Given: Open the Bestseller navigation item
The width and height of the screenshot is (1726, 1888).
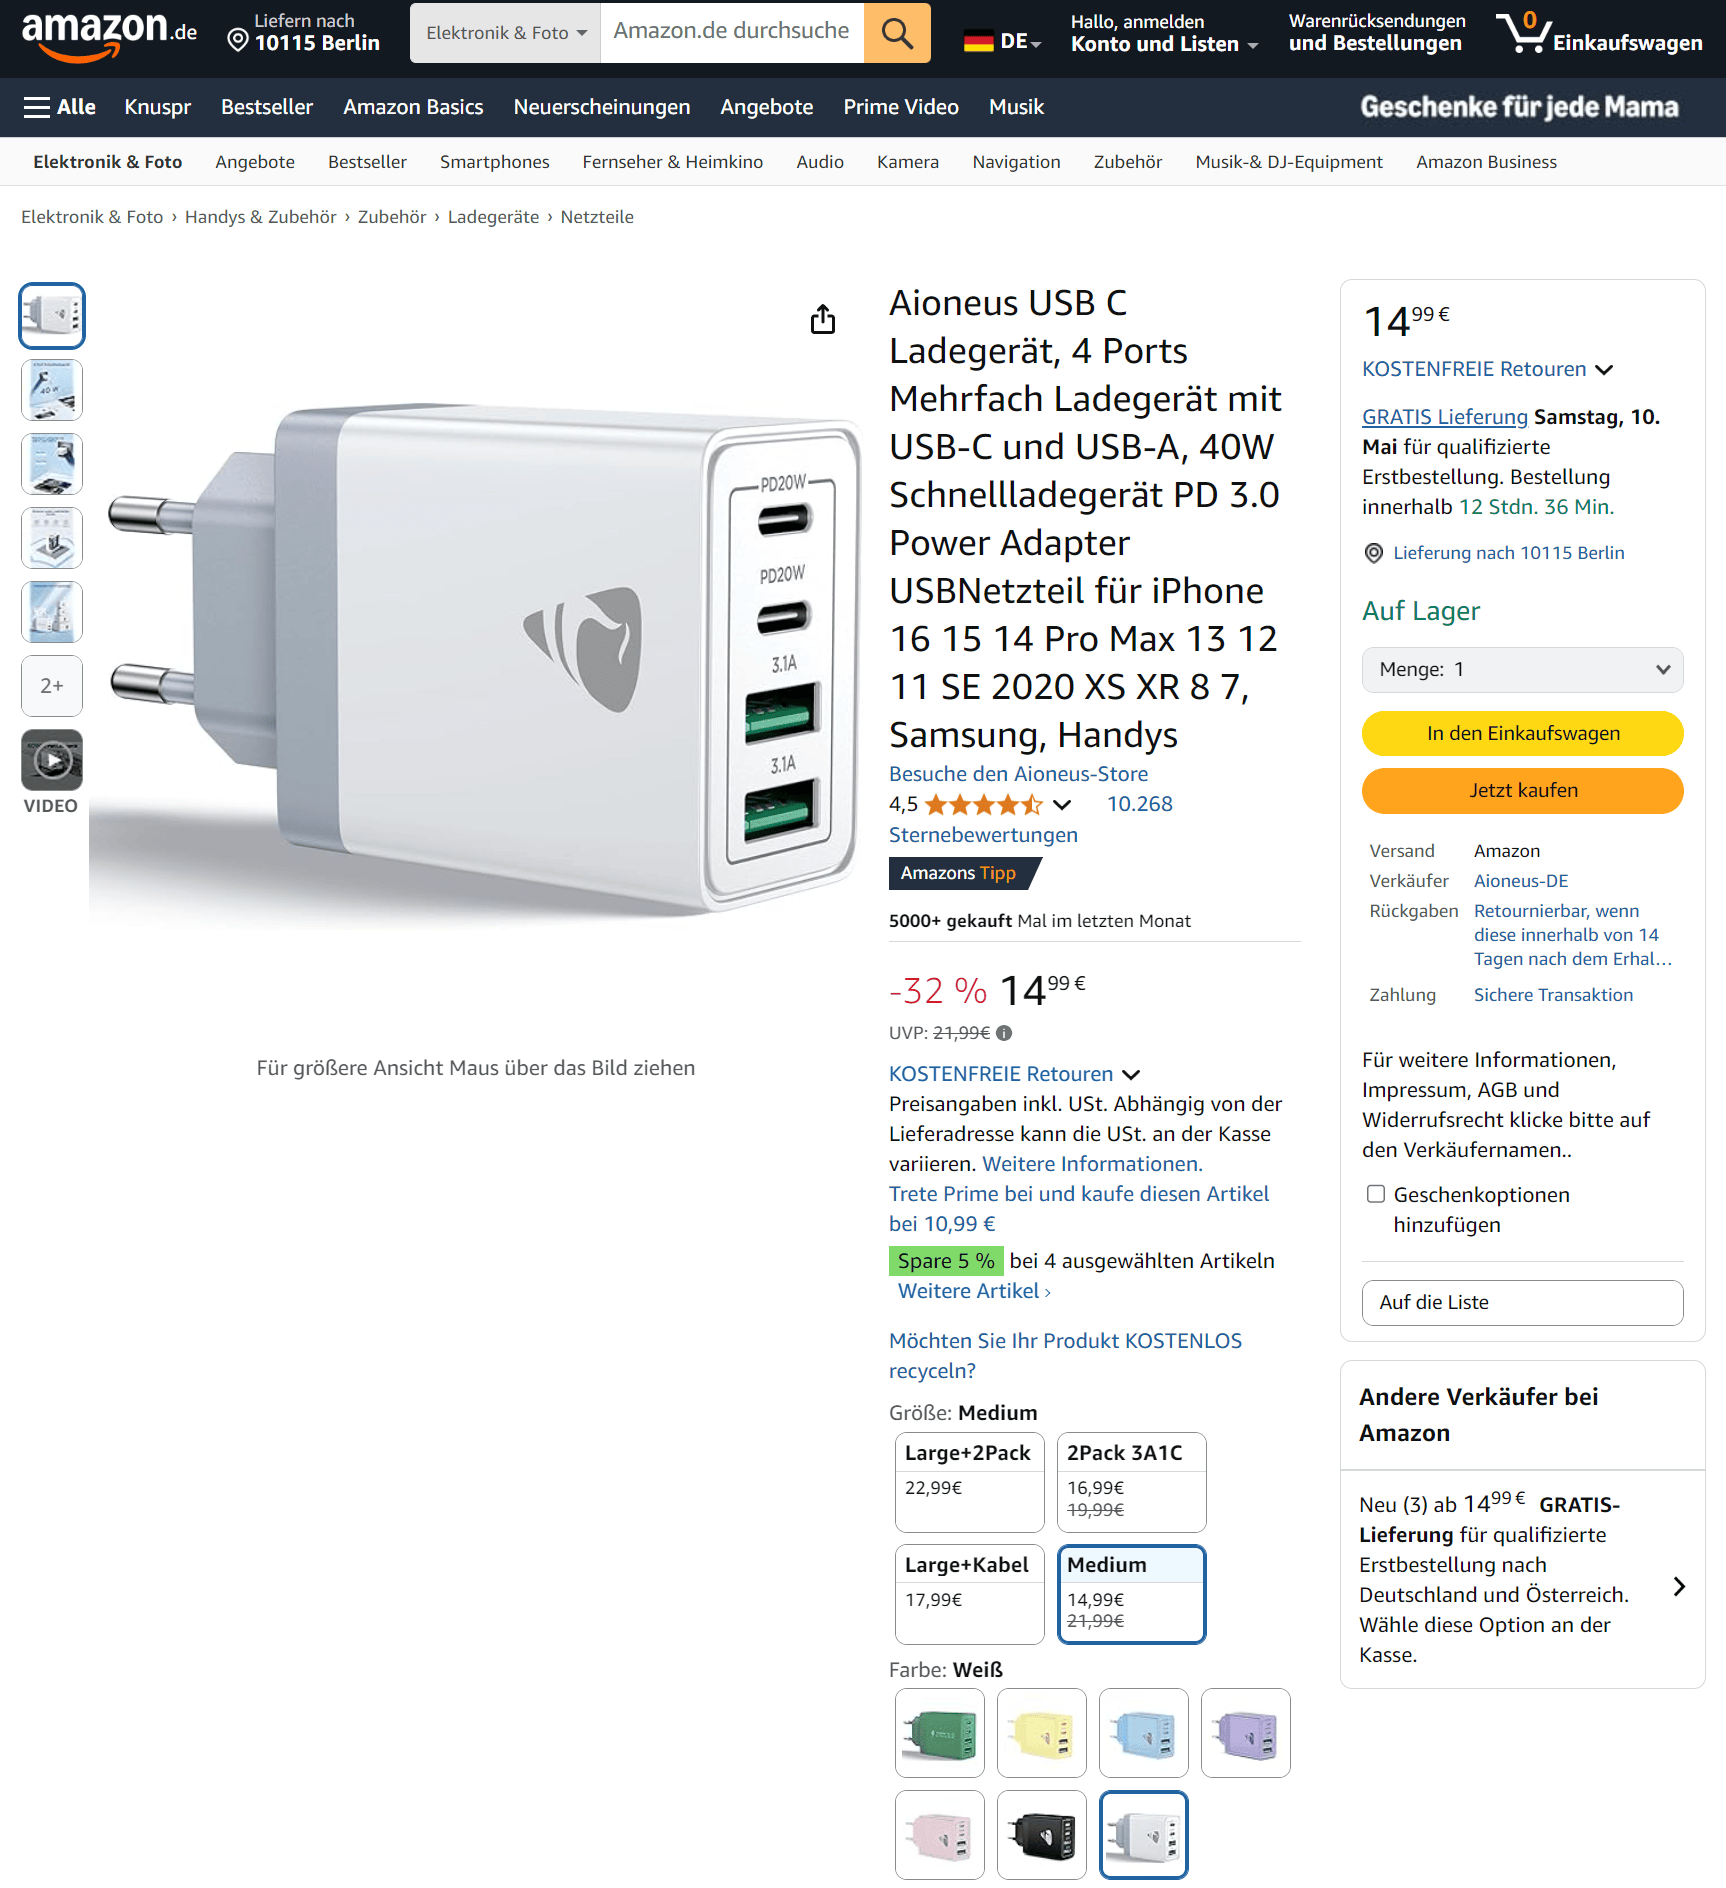Looking at the screenshot, I should pyautogui.click(x=266, y=107).
